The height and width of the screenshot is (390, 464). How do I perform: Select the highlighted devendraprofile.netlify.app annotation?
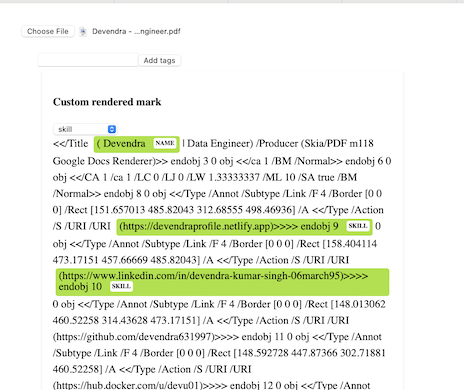click(244, 227)
